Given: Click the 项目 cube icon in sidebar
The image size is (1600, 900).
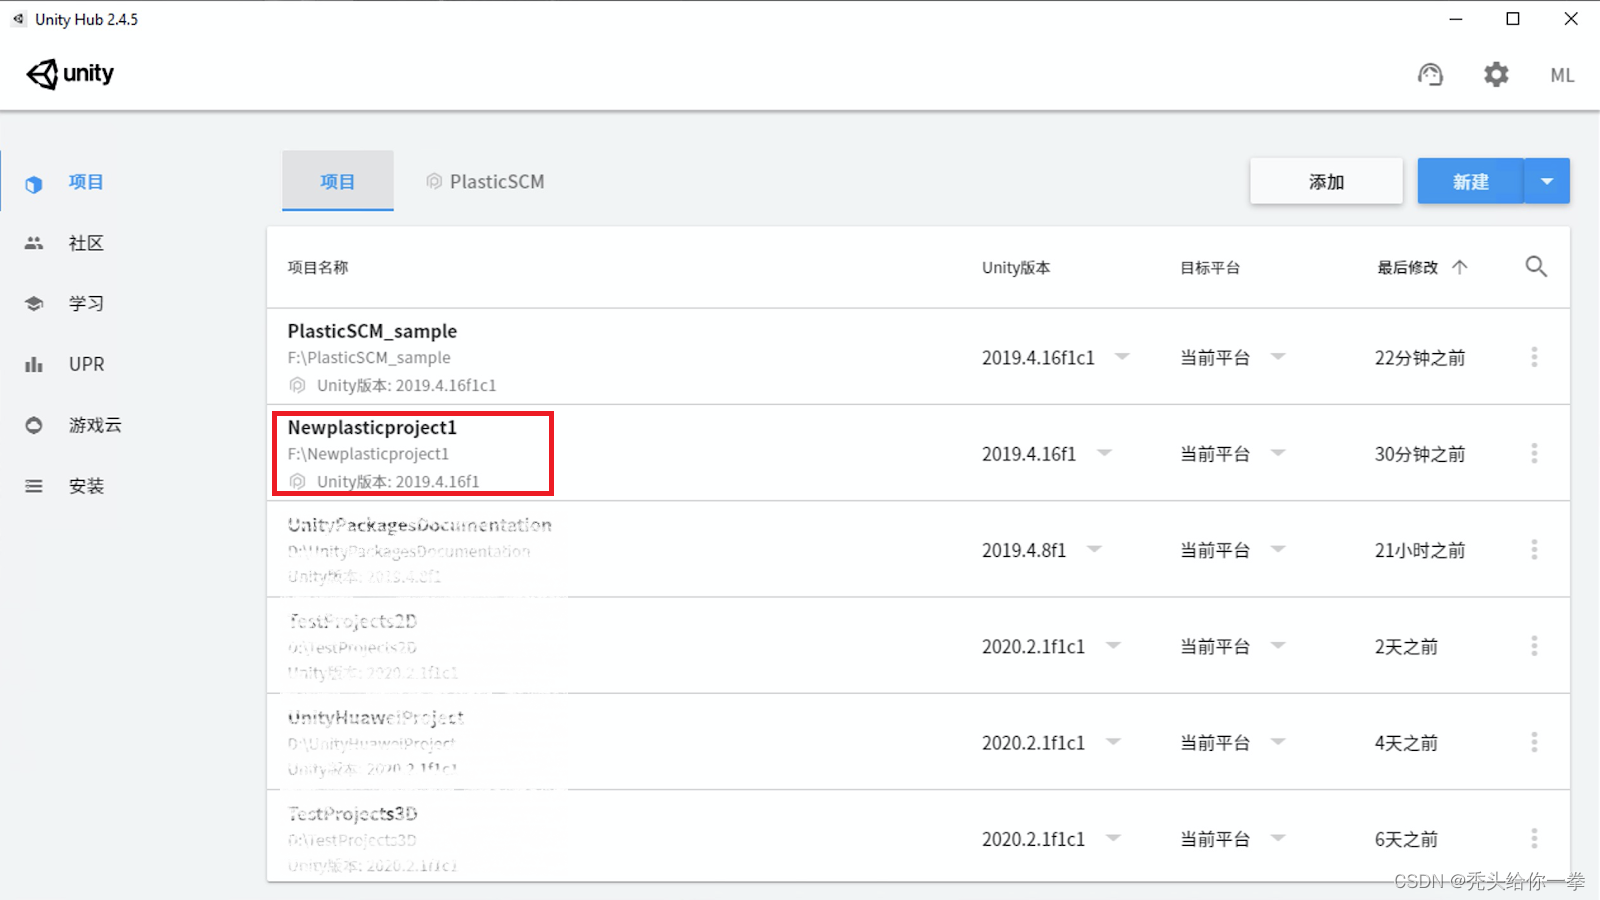Looking at the screenshot, I should (34, 184).
